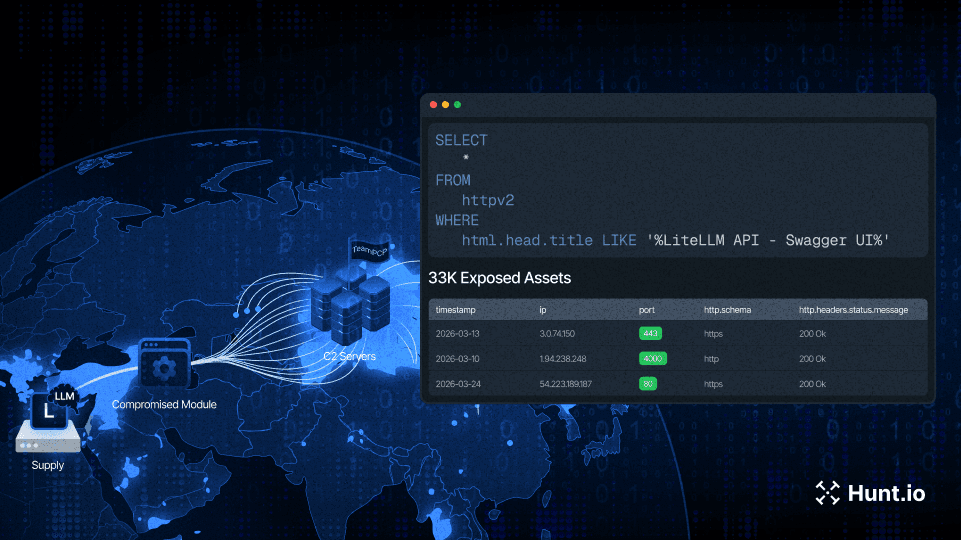Click the 33K Exposed Assets heading
This screenshot has height=540, width=961.
(499, 278)
